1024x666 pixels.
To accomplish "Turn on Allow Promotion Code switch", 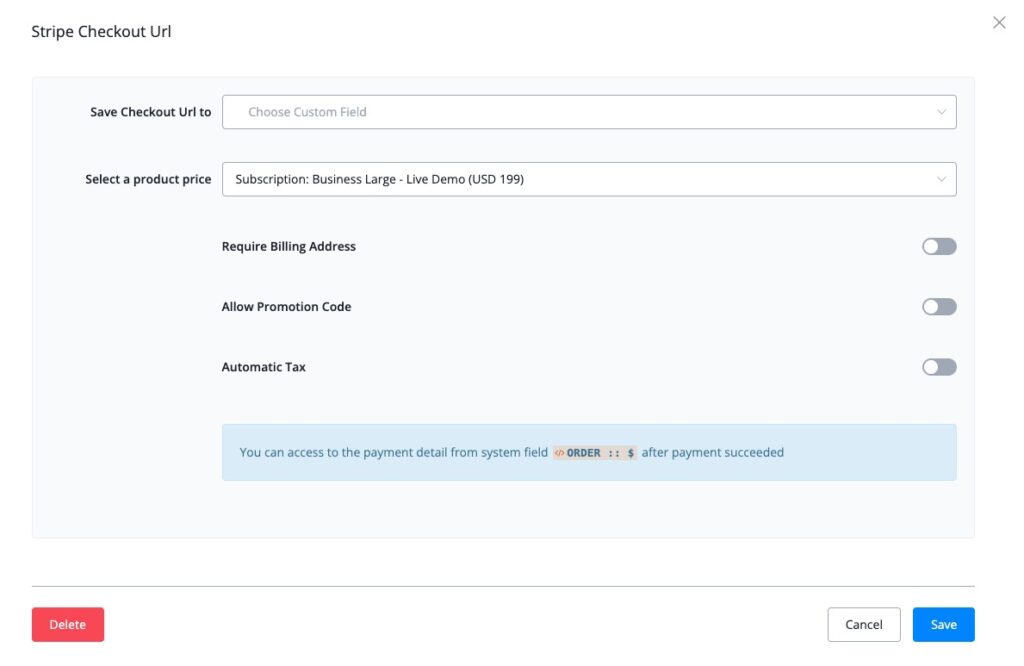I will click(939, 307).
